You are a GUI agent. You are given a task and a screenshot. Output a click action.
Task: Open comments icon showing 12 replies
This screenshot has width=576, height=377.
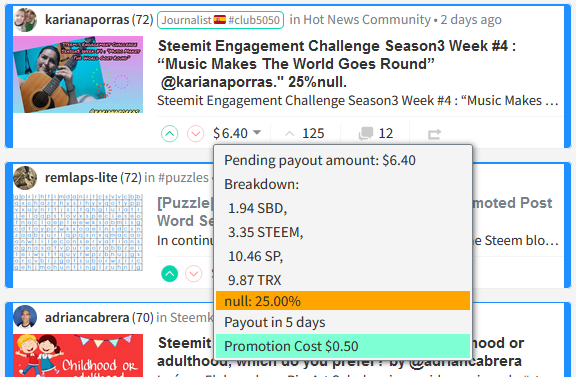[x=366, y=133]
